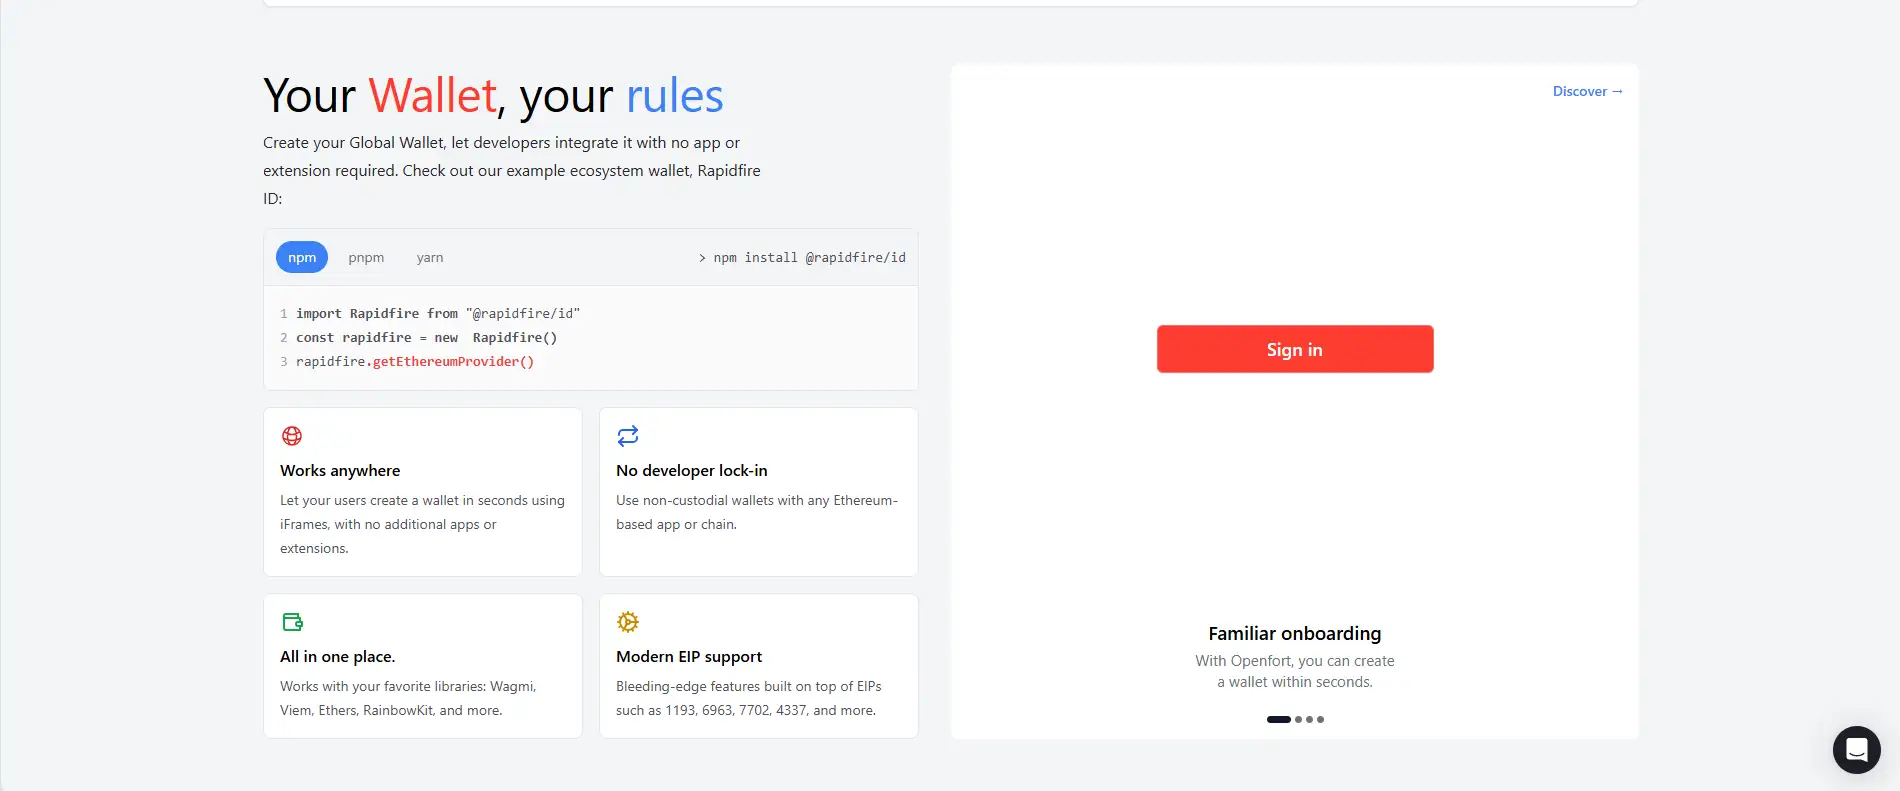Screen dimensions: 1900x791
Task: Jump to the last carousel slide dot
Action: click(x=1321, y=719)
